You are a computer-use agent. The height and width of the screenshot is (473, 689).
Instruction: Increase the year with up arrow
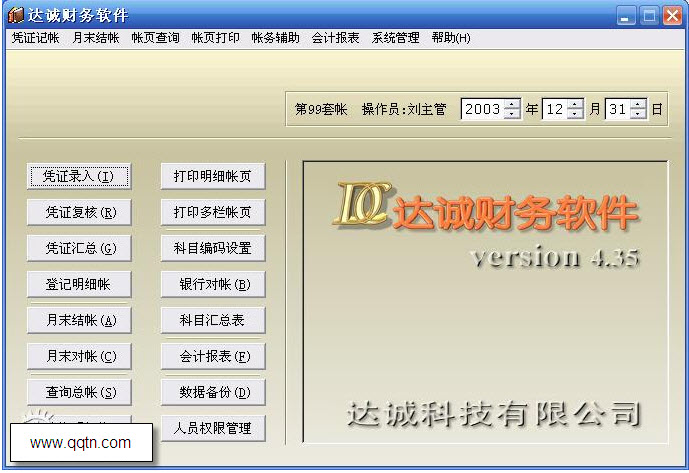(511, 104)
